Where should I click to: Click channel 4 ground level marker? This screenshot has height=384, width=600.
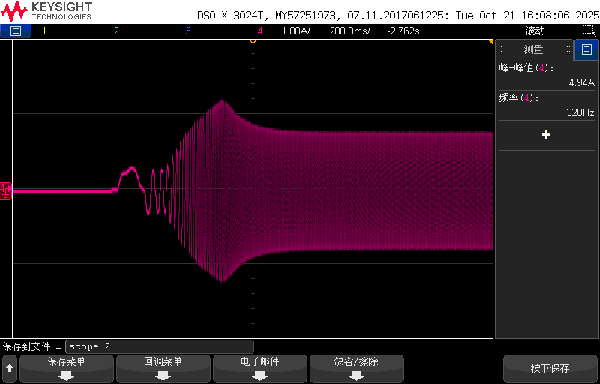click(6, 191)
